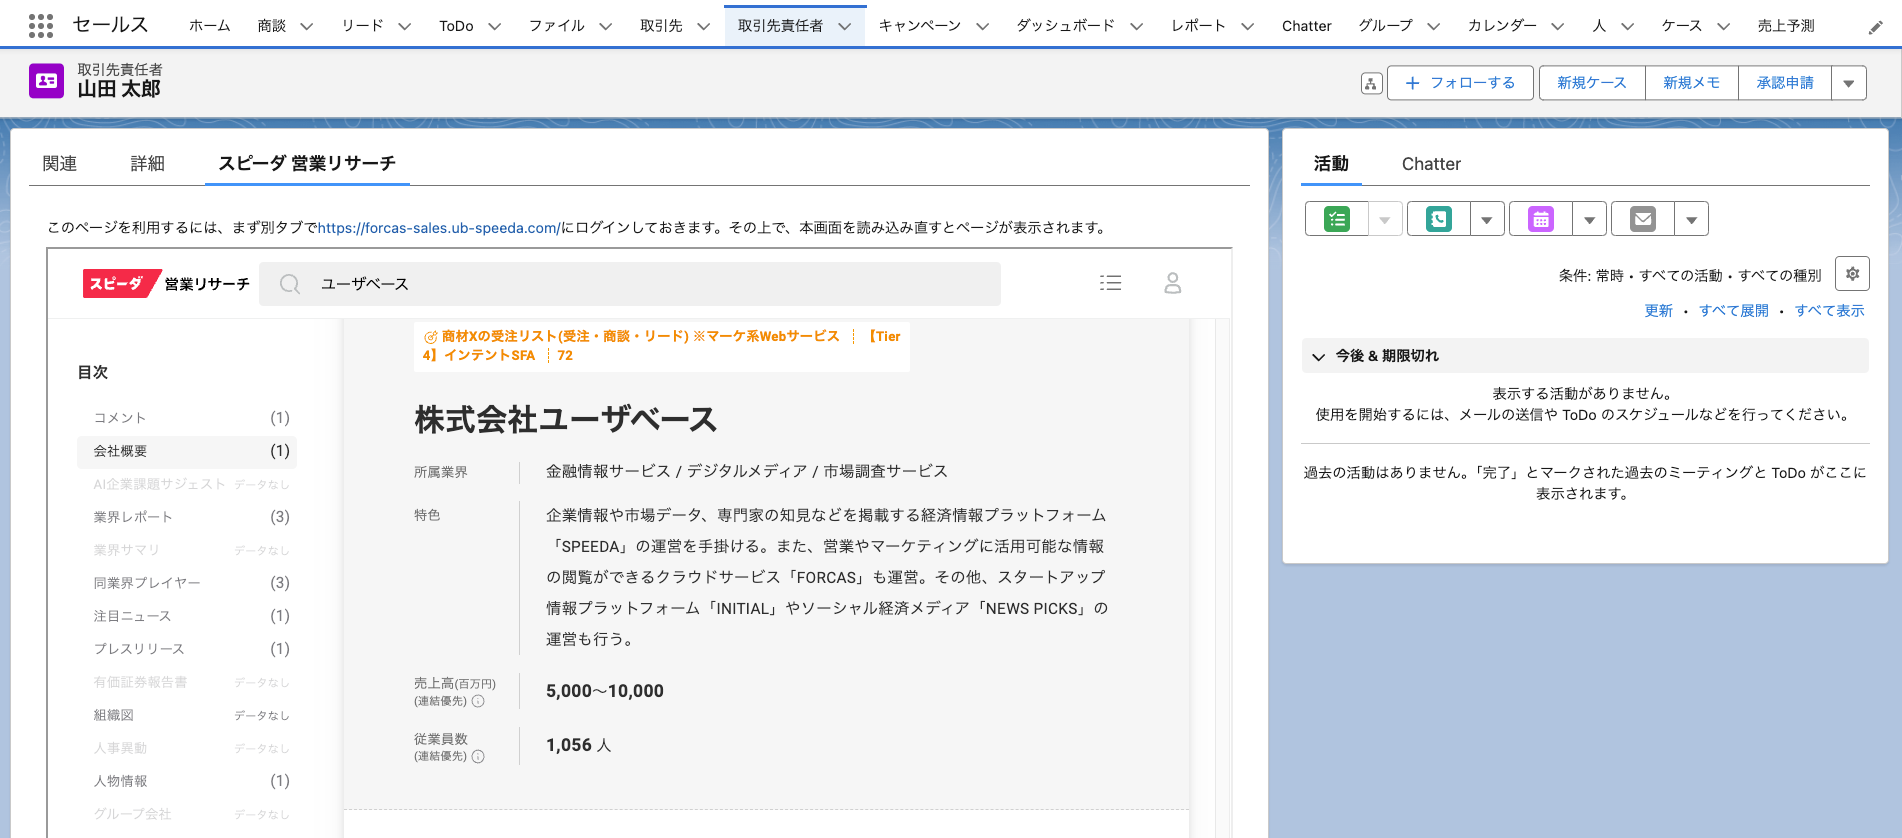Expand the ToDo navigation dropdown
Viewport: 1902px width, 838px height.
point(495,26)
